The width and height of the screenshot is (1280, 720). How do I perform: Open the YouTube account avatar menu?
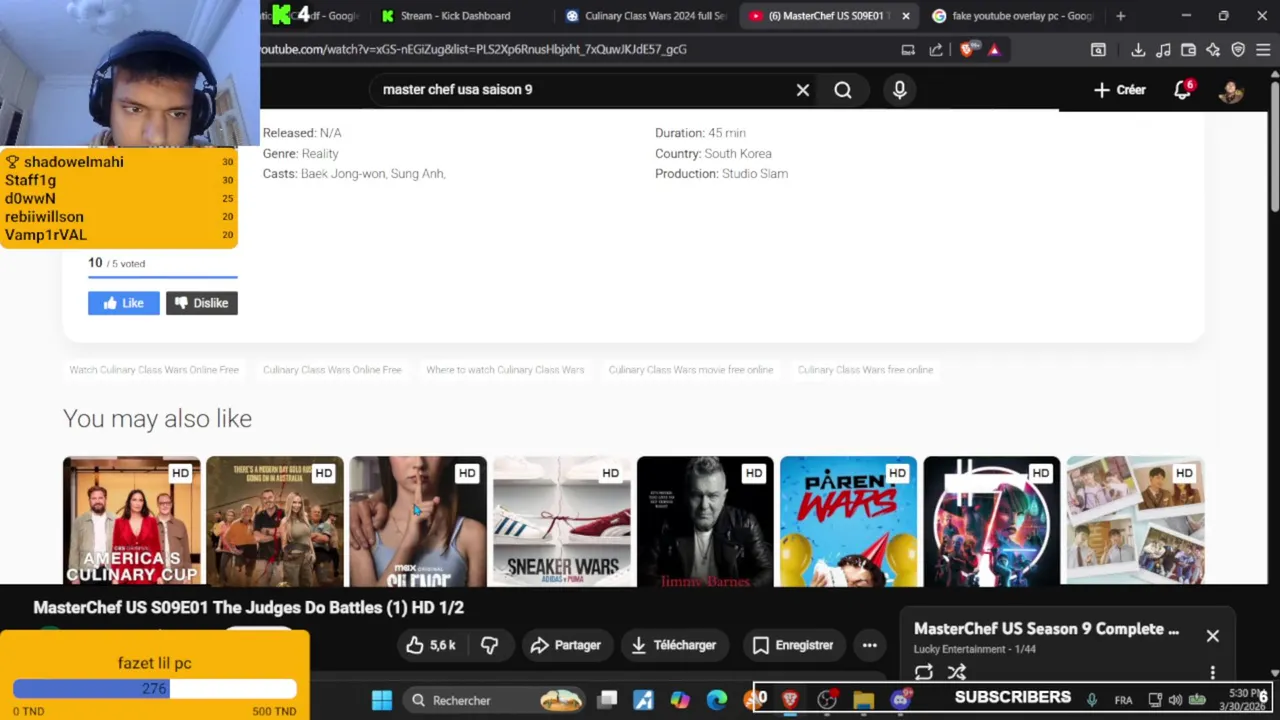[1230, 90]
